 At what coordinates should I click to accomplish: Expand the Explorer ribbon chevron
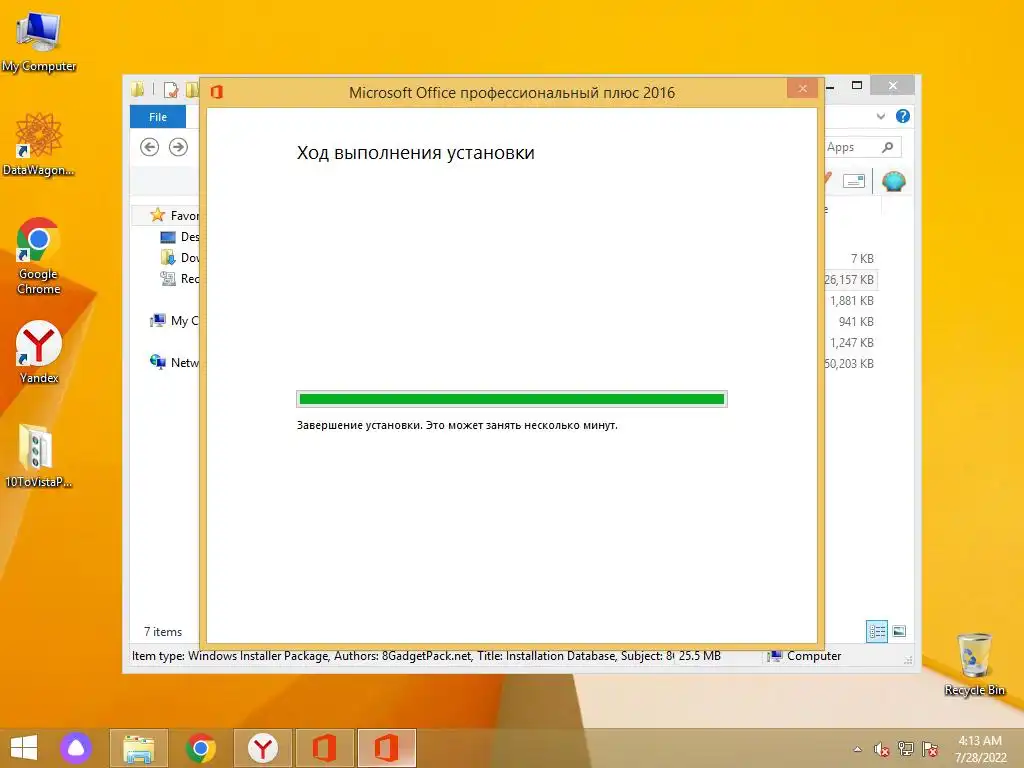(881, 116)
